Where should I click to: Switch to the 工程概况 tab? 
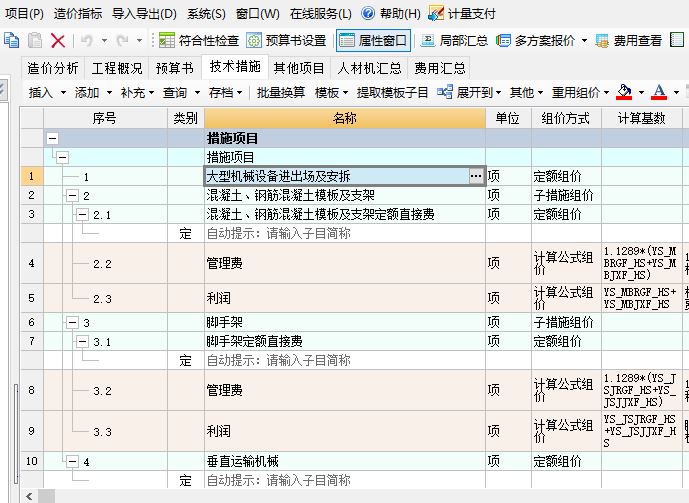pyautogui.click(x=117, y=68)
